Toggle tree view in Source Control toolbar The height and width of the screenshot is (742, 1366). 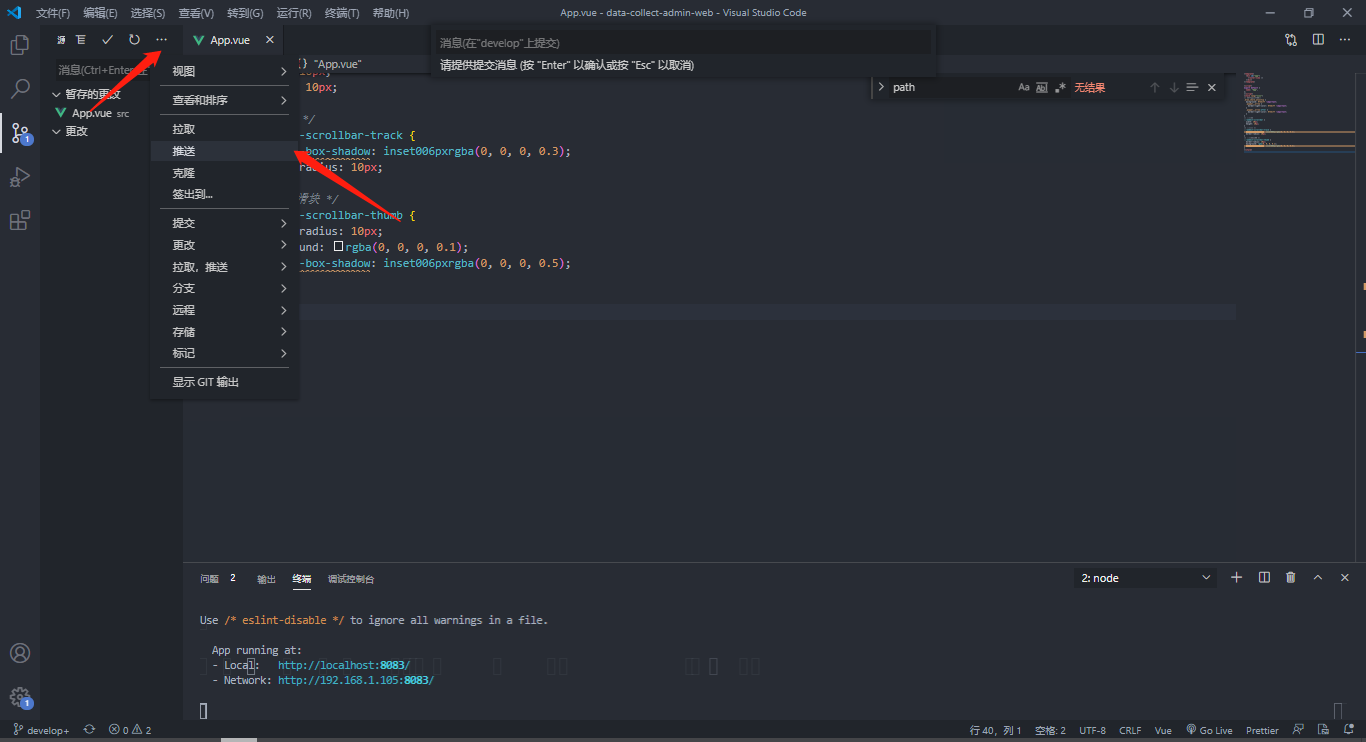click(81, 40)
